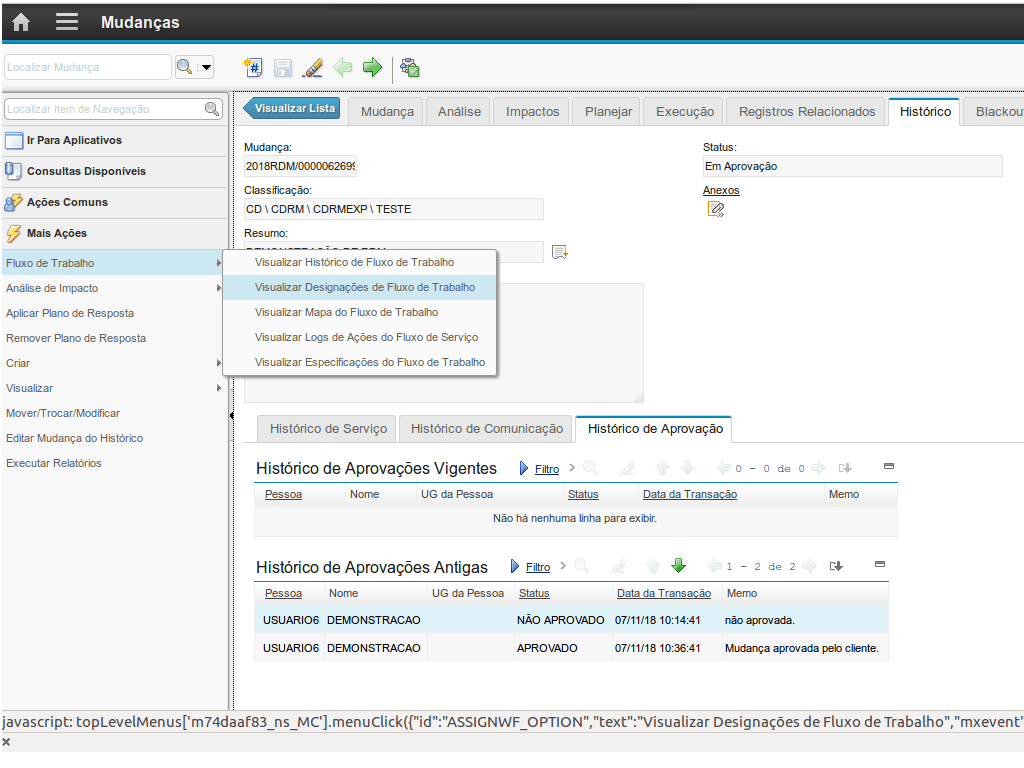Open Ir Para Aplicativos in the sidebar
1024x768 pixels.
(x=115, y=140)
